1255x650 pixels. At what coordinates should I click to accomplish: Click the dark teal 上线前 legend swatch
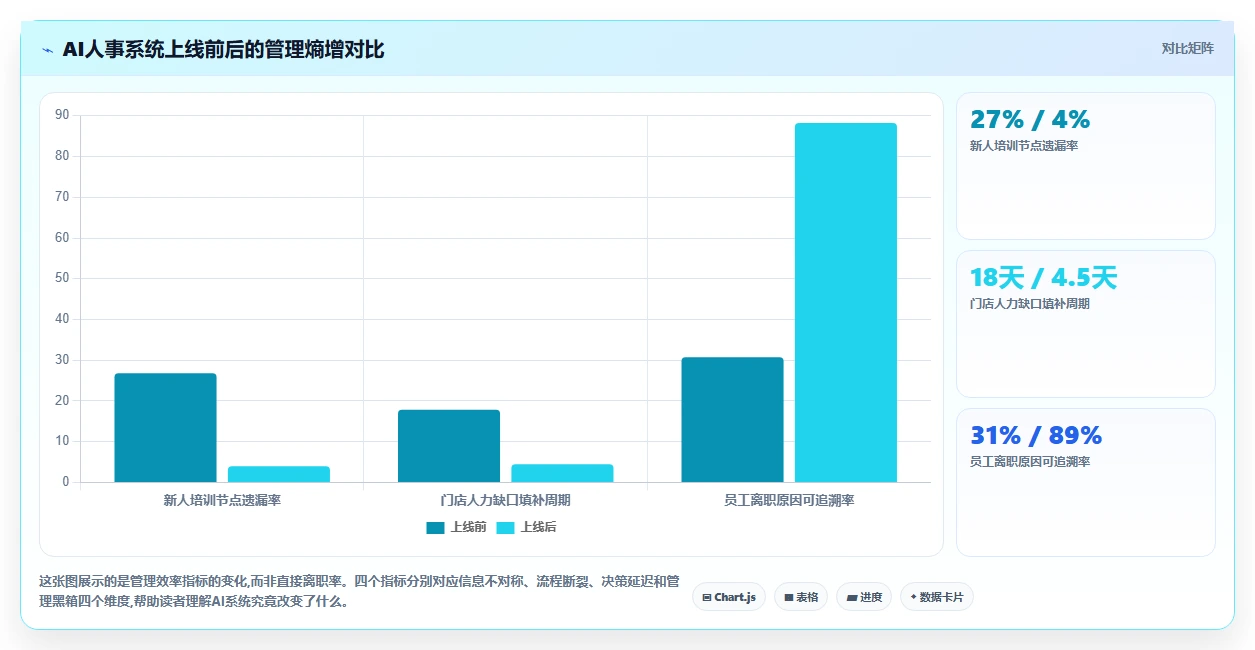[x=435, y=528]
